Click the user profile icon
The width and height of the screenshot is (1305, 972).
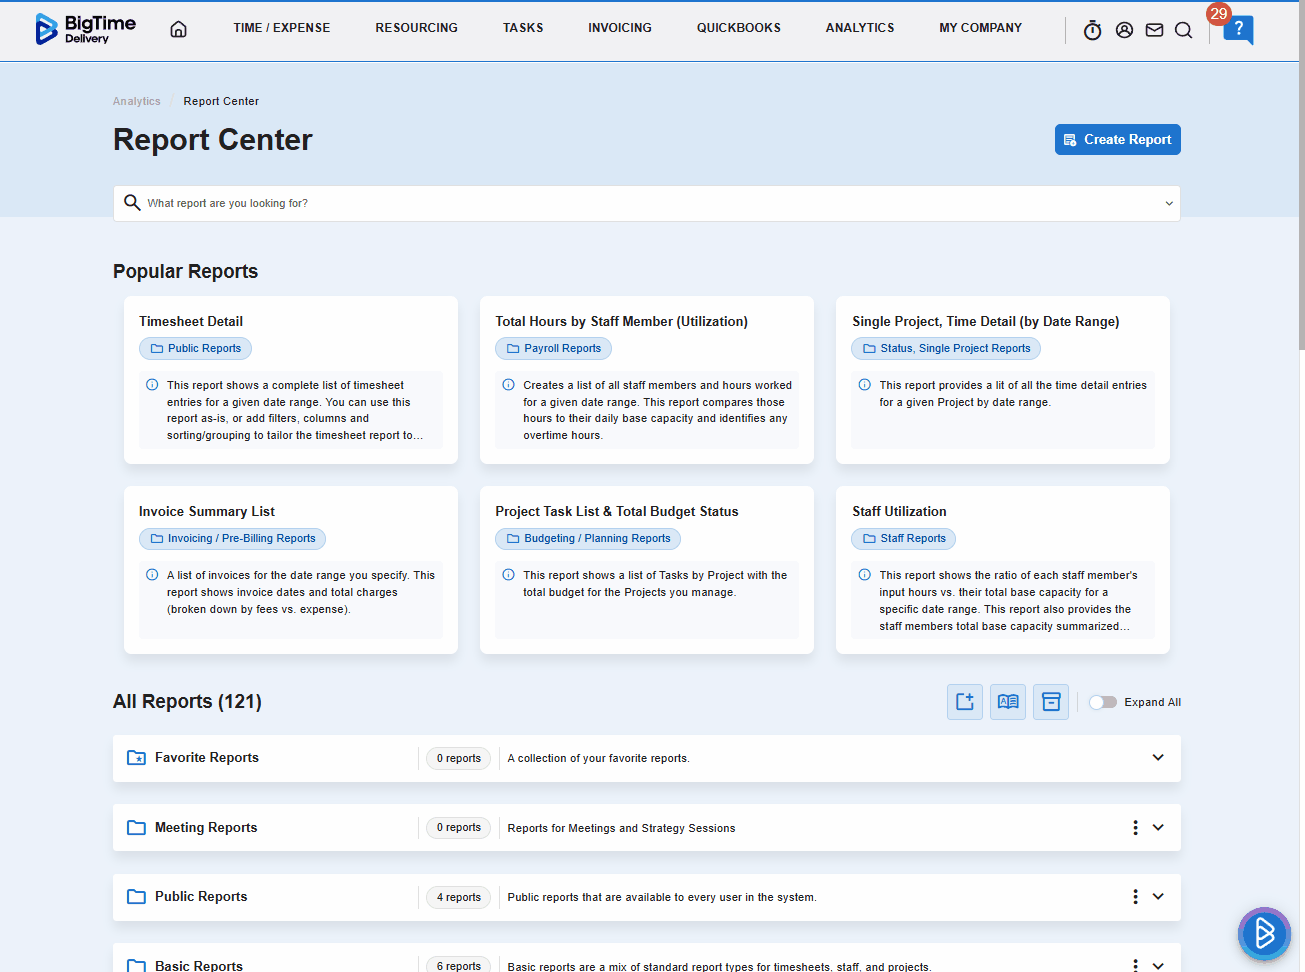[1124, 30]
